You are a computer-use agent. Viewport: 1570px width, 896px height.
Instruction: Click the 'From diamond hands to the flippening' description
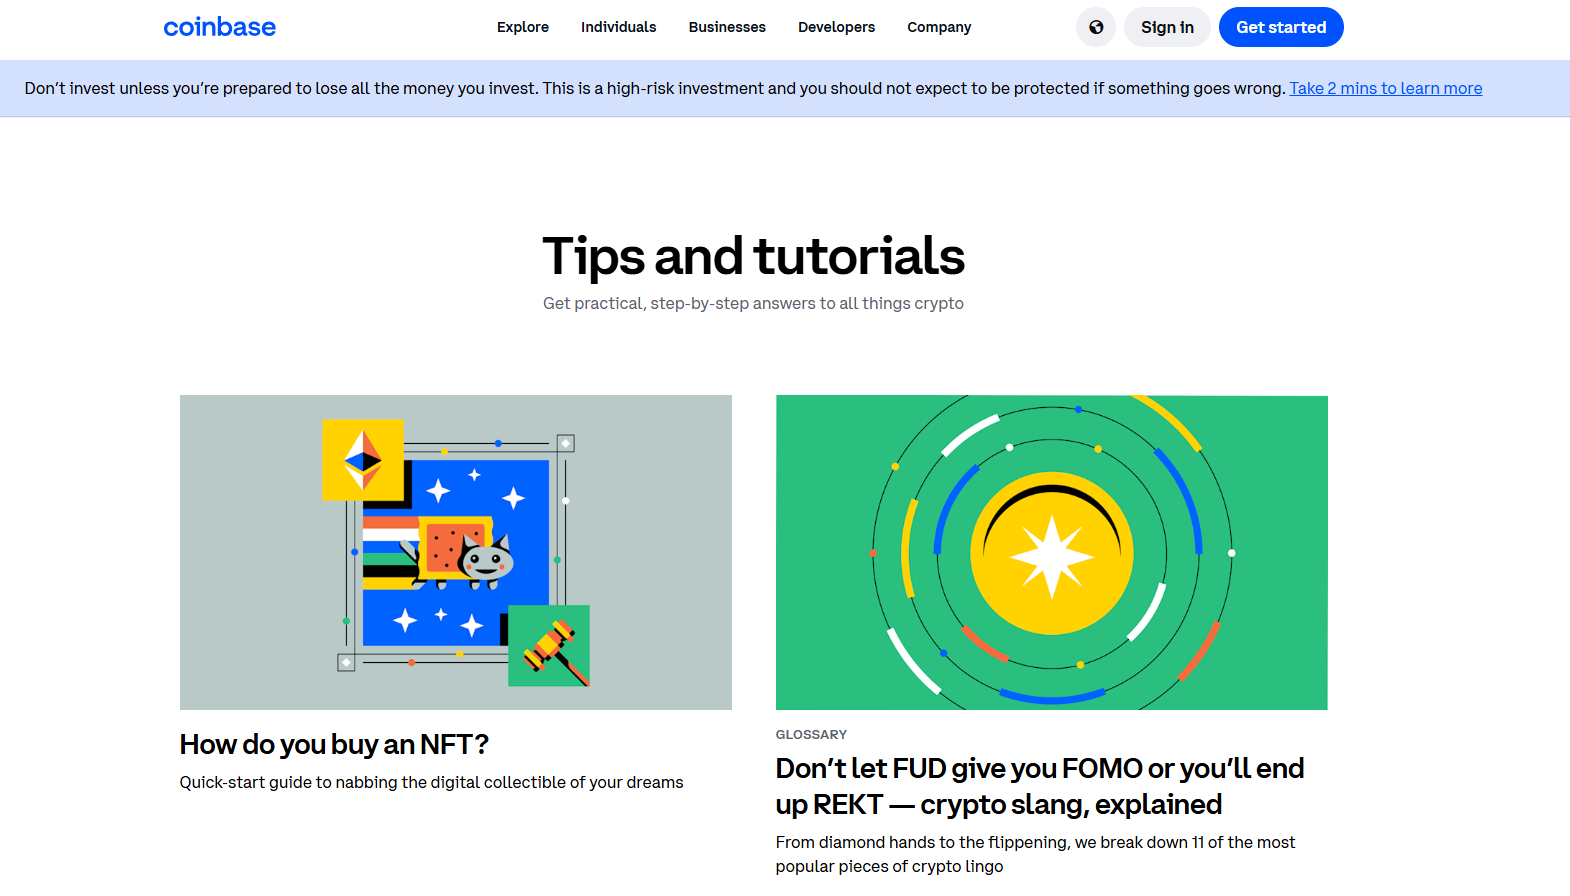[x=1035, y=854]
